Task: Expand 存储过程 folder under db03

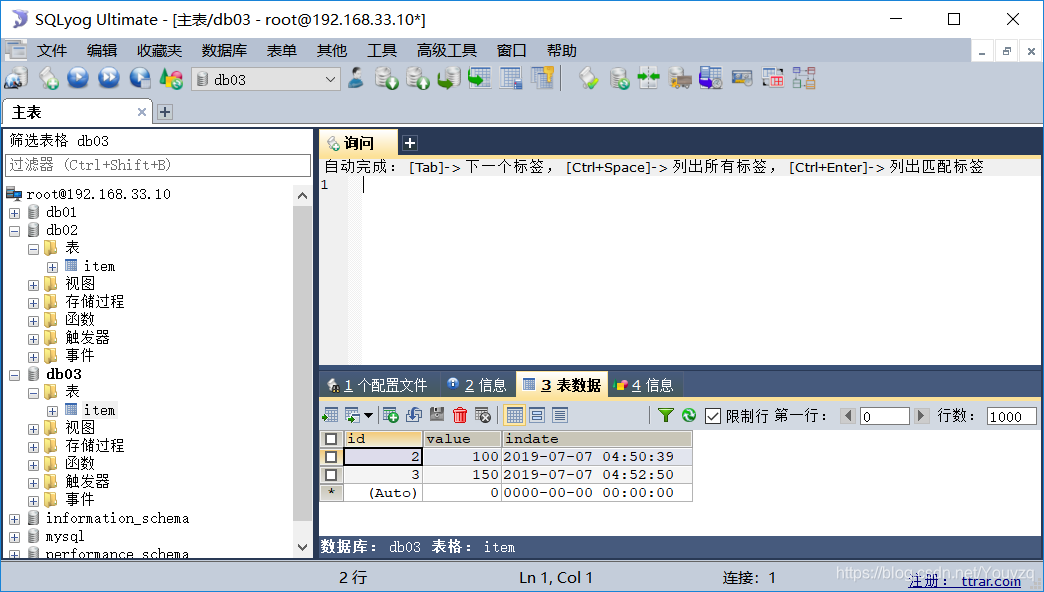Action: (33, 447)
